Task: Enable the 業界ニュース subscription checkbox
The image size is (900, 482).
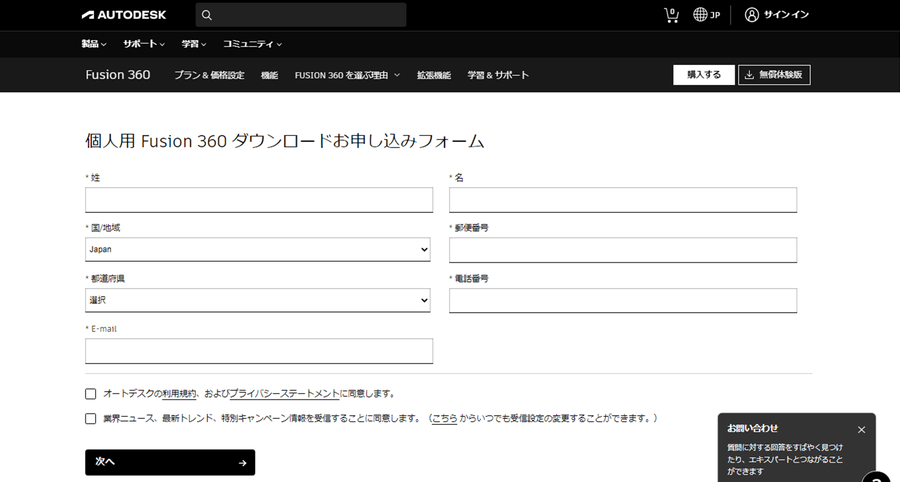Action: tap(91, 418)
